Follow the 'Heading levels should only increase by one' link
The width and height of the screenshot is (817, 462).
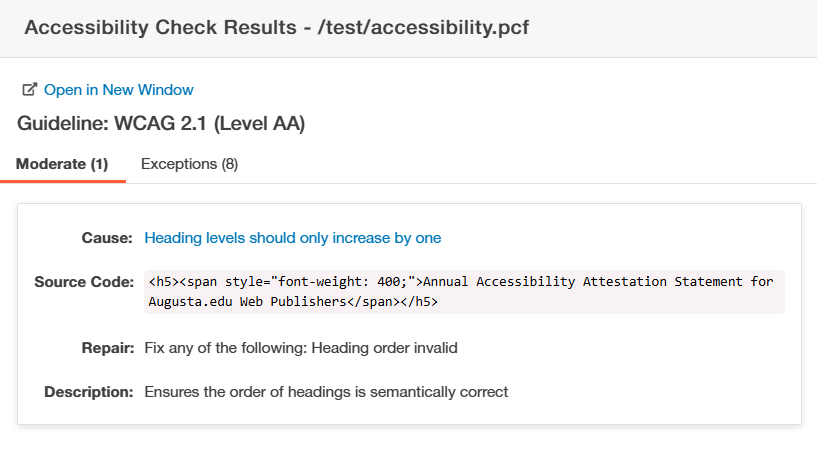pos(292,238)
